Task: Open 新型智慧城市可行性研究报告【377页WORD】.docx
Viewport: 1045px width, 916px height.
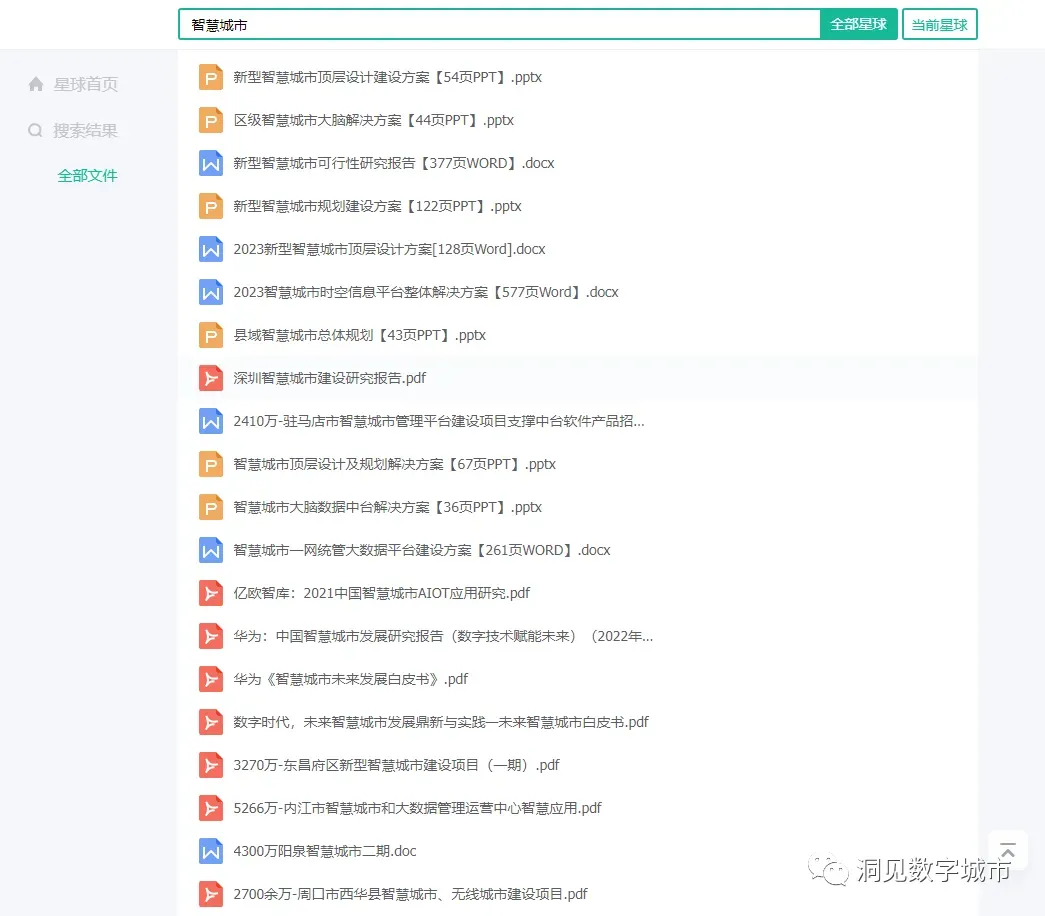Action: click(x=394, y=163)
